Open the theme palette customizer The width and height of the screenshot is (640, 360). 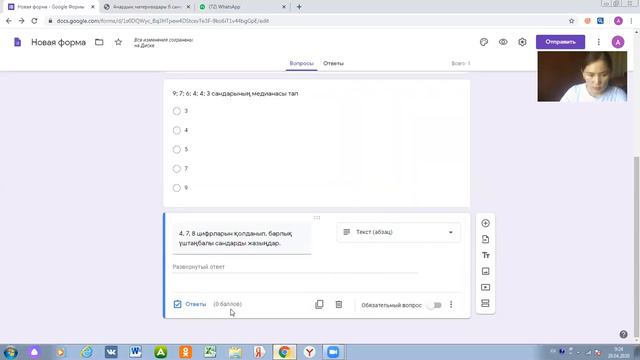[484, 42]
